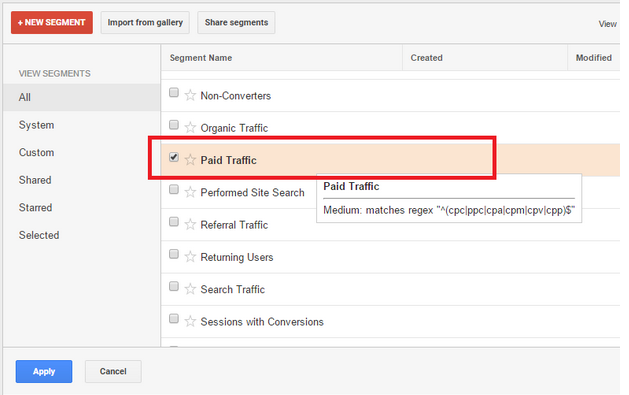This screenshot has width=629, height=395.
Task: Apply the selected segments
Action: [44, 371]
